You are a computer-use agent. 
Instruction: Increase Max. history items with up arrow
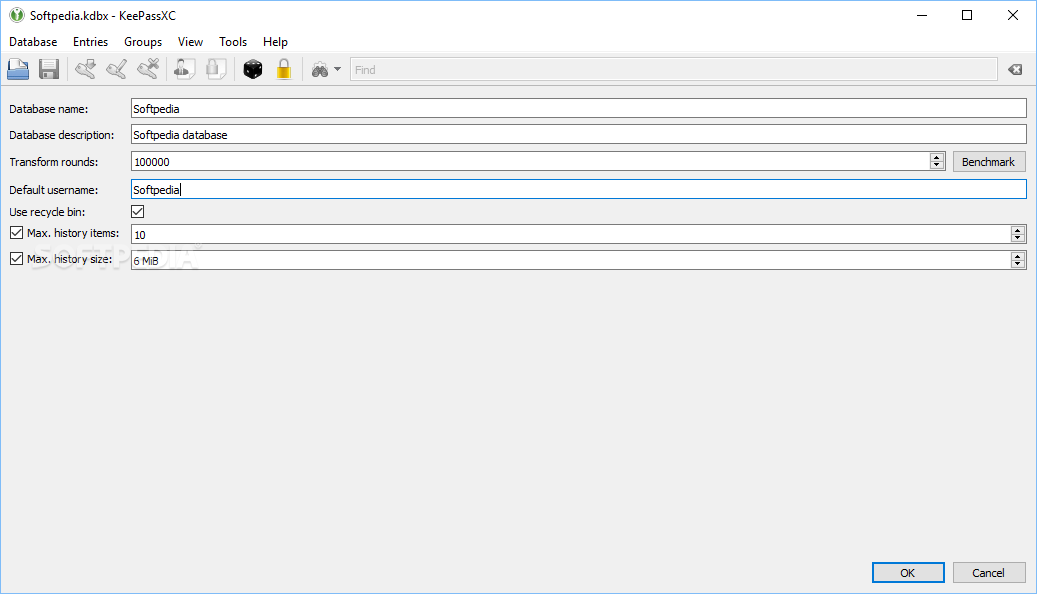point(1018,230)
